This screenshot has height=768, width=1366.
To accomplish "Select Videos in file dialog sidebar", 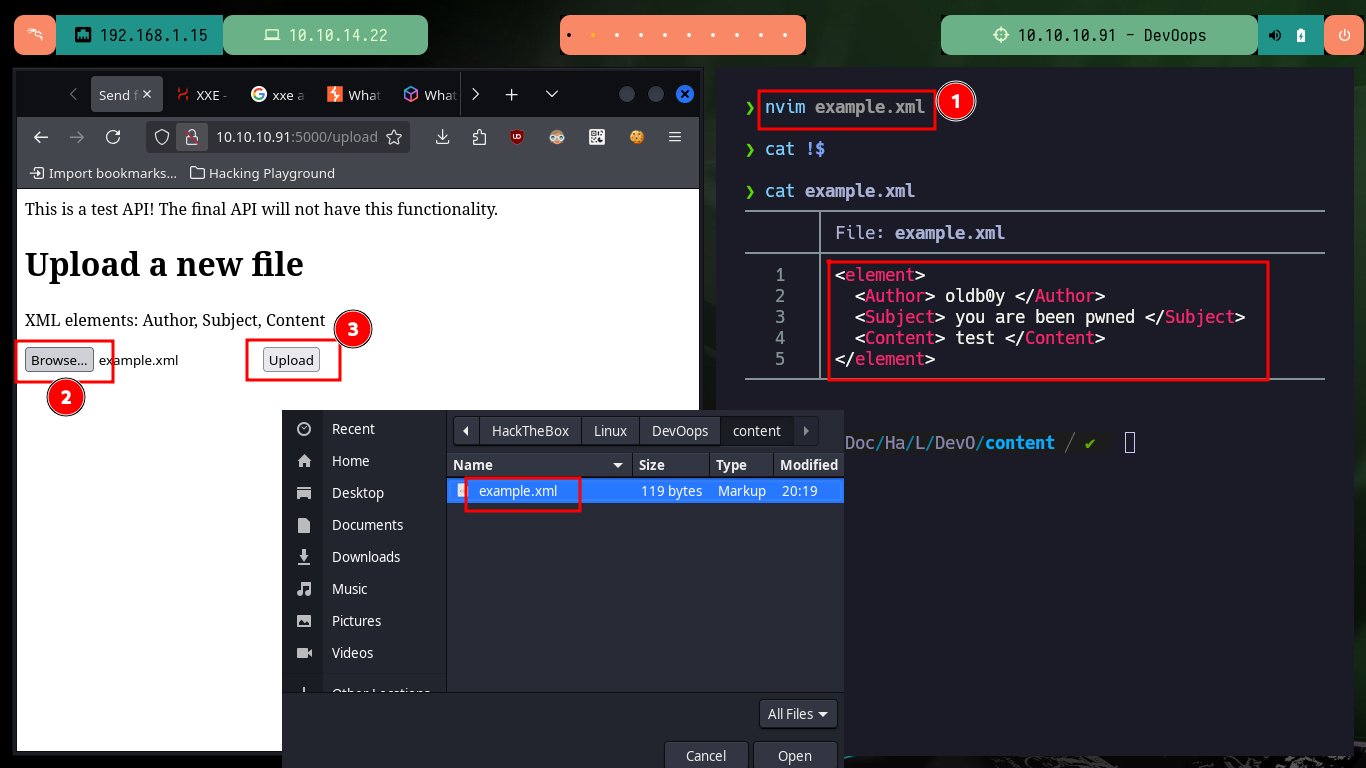I will [x=364, y=653].
